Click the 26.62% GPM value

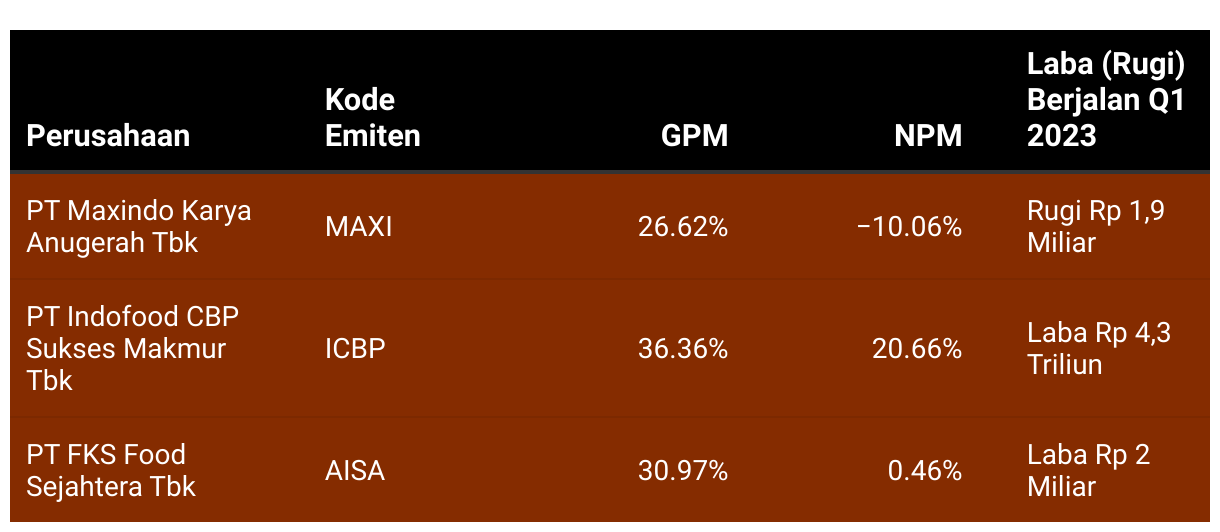pos(683,227)
